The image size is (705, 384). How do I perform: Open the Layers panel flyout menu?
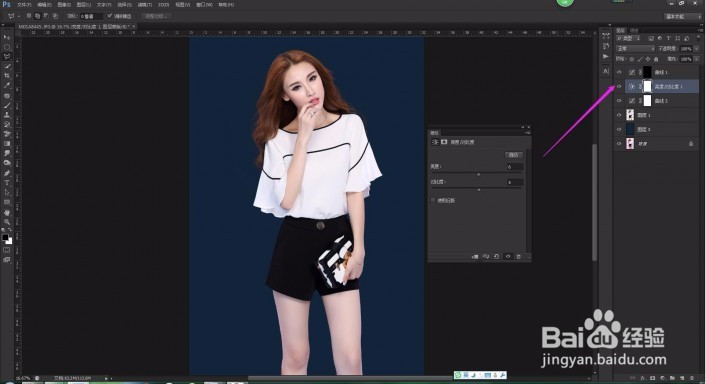[700, 30]
